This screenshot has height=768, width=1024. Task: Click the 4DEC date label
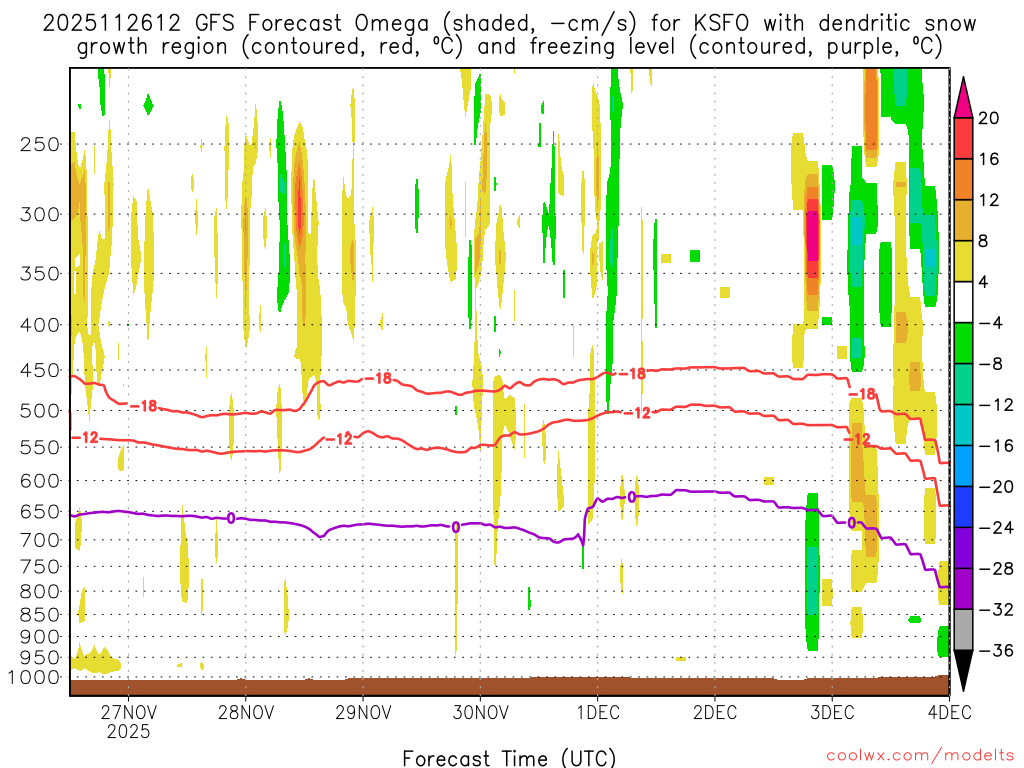(x=949, y=712)
